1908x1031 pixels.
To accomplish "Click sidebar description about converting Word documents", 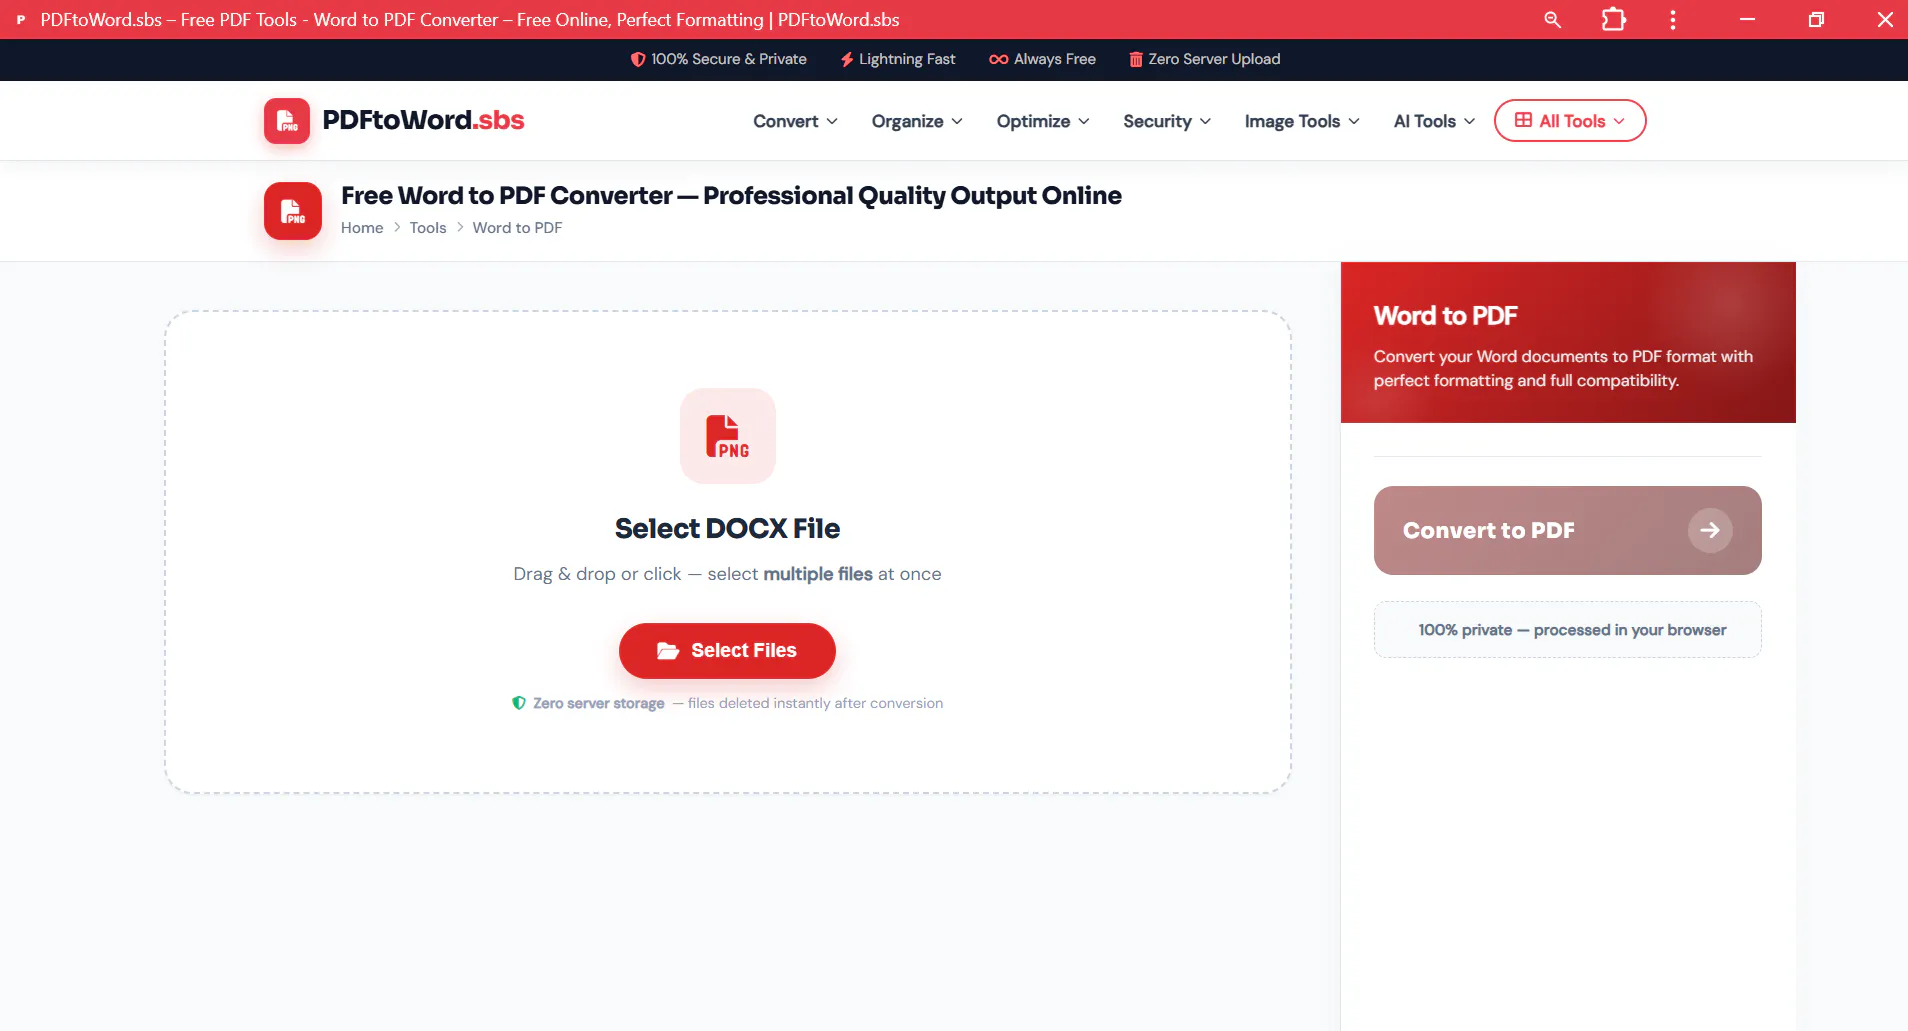I will click(x=1562, y=368).
